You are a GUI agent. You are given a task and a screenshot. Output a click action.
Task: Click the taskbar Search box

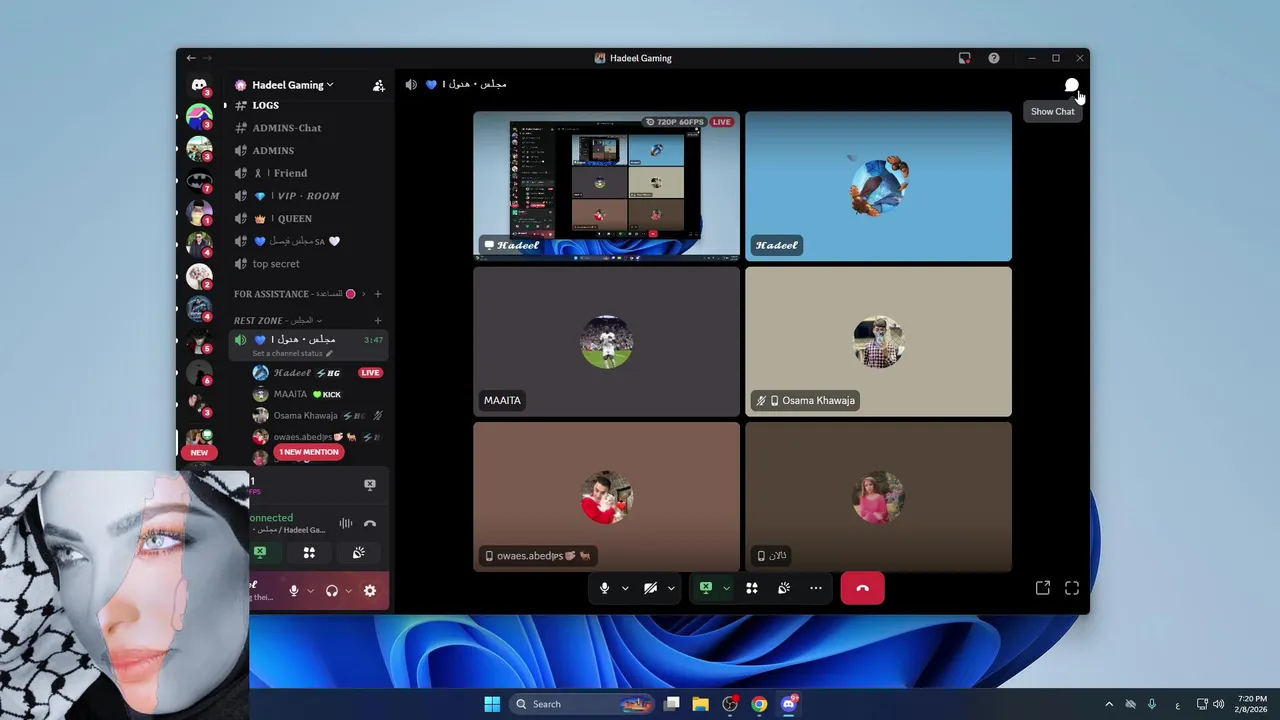coord(582,704)
